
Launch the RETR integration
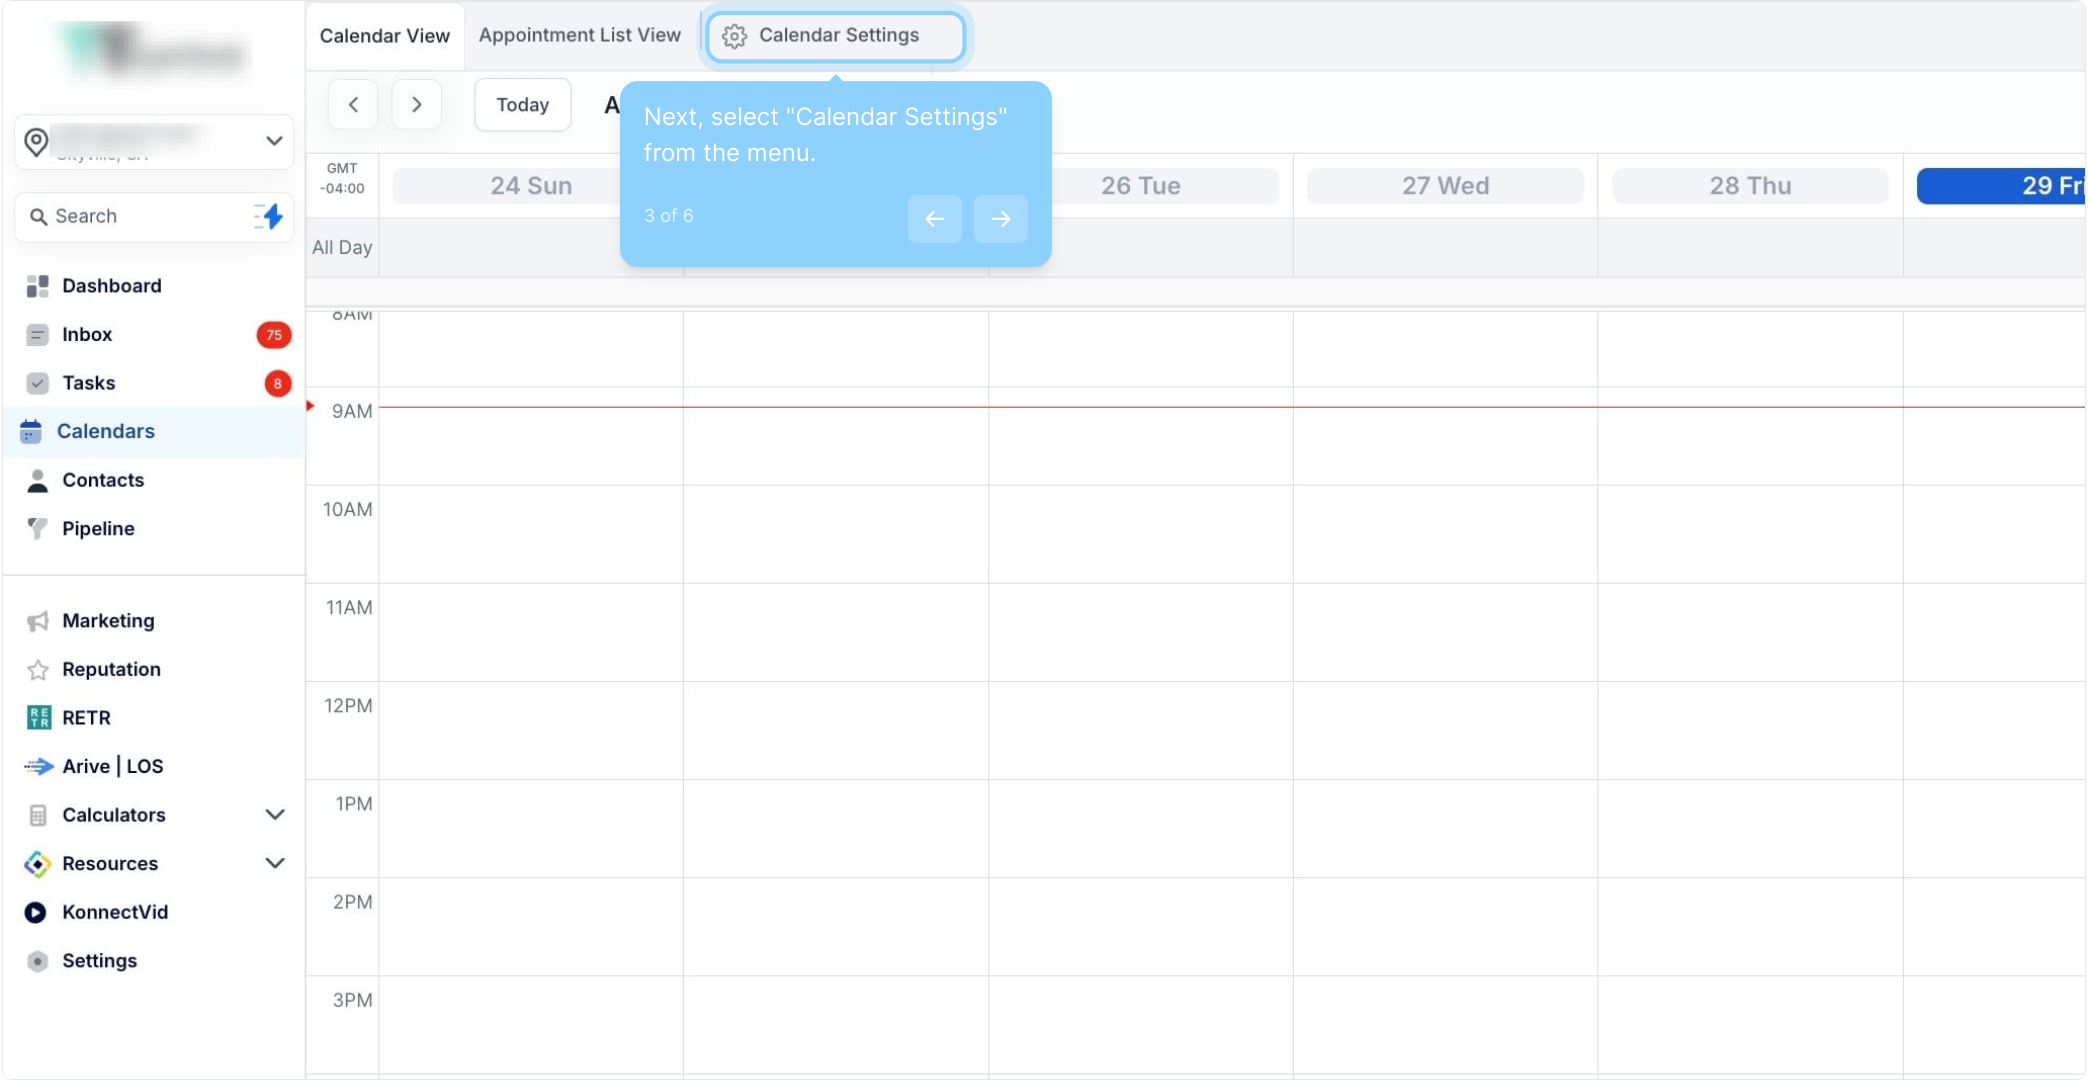coord(86,717)
